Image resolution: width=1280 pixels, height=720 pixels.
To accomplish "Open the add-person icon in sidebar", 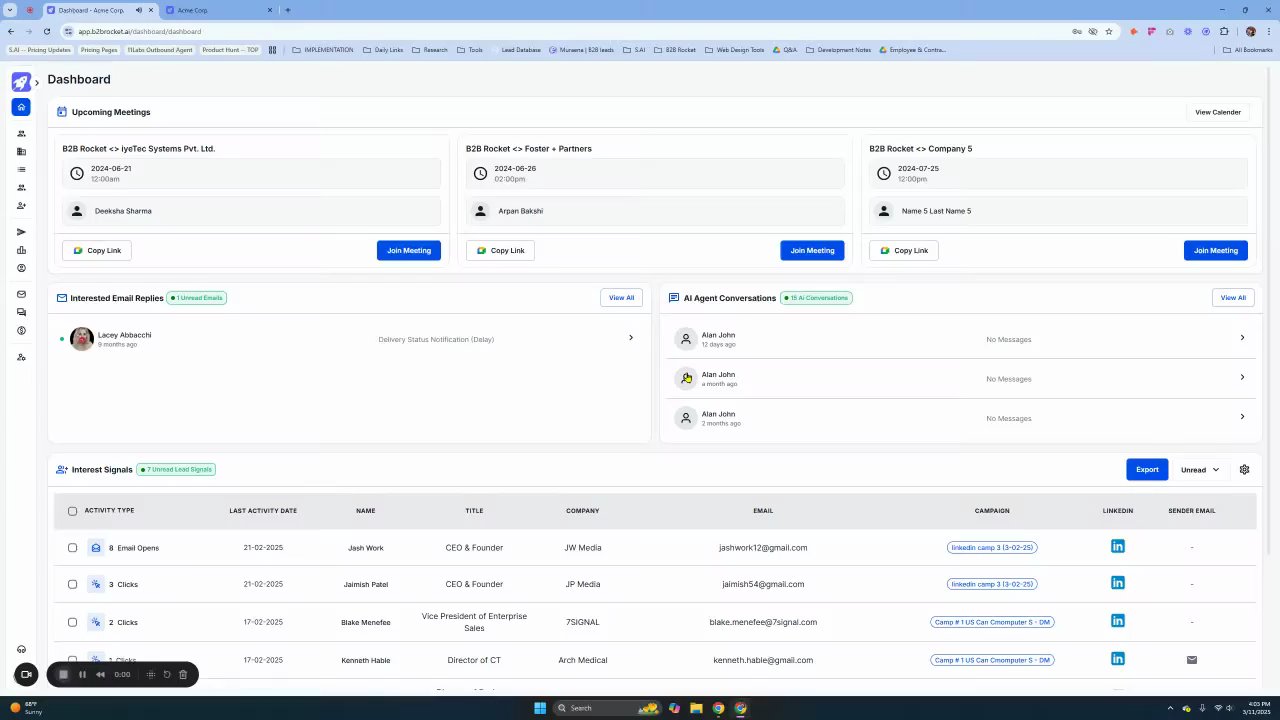I will 21,206.
